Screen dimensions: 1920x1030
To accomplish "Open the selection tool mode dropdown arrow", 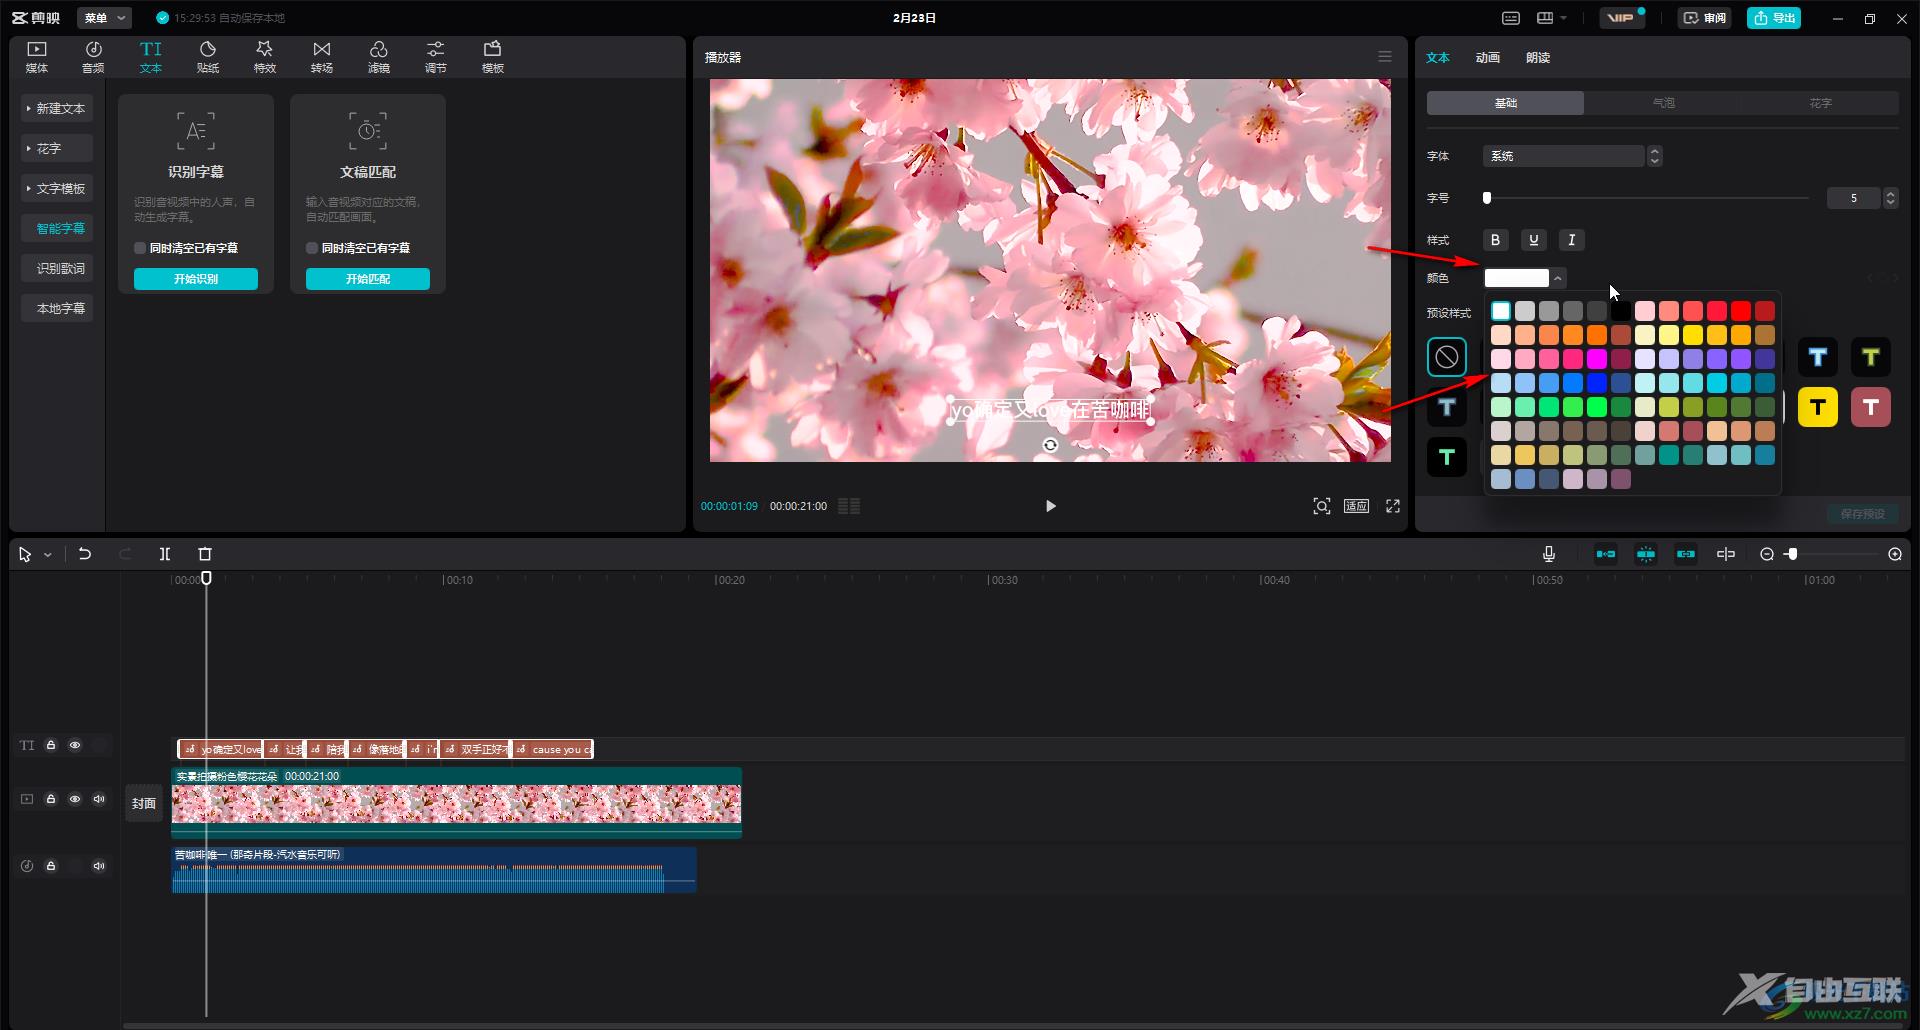I will pos(47,555).
